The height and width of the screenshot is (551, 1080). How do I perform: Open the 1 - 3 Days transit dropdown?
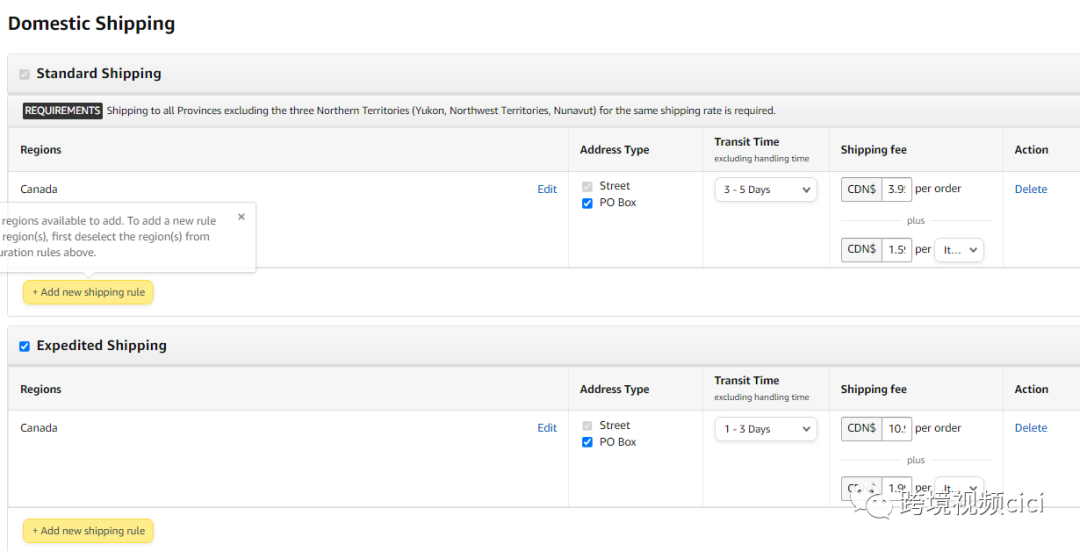[x=765, y=429]
